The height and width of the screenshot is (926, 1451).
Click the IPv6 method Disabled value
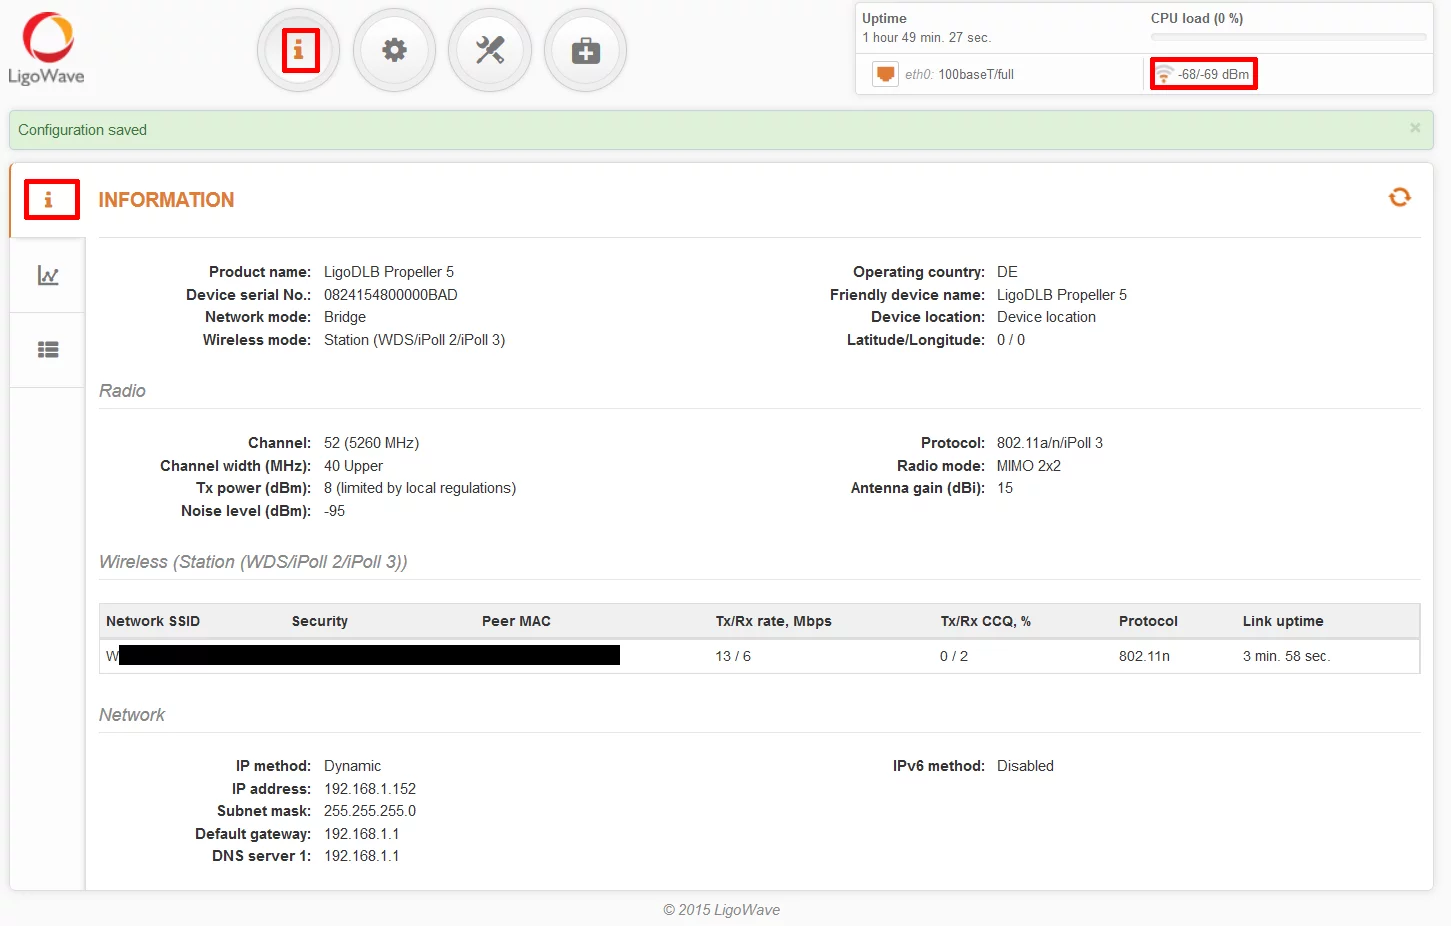point(1025,766)
